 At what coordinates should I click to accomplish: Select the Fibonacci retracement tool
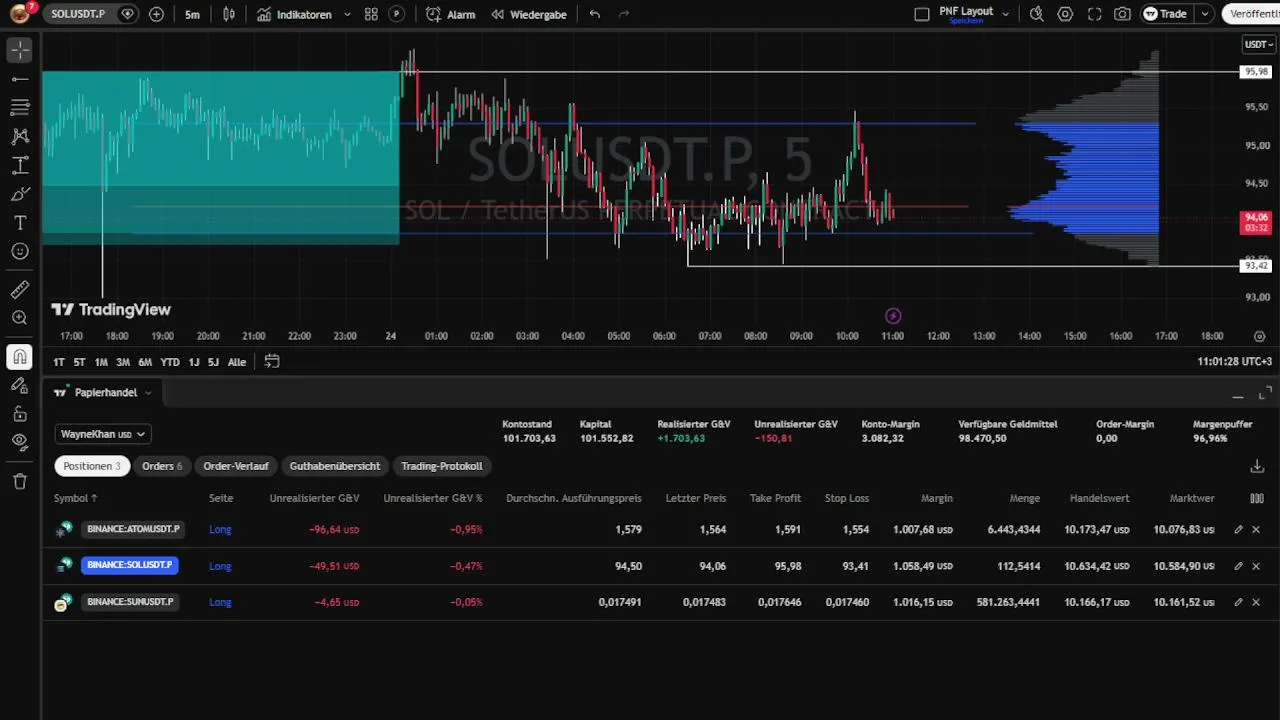click(x=20, y=107)
